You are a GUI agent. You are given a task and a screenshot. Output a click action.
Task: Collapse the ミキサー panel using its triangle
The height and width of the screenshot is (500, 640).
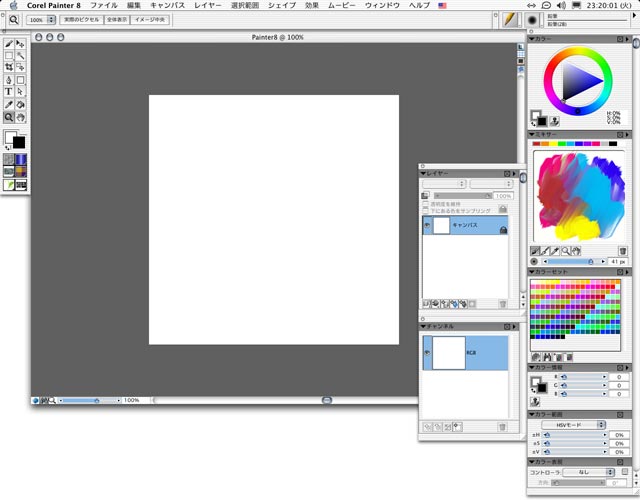point(532,134)
